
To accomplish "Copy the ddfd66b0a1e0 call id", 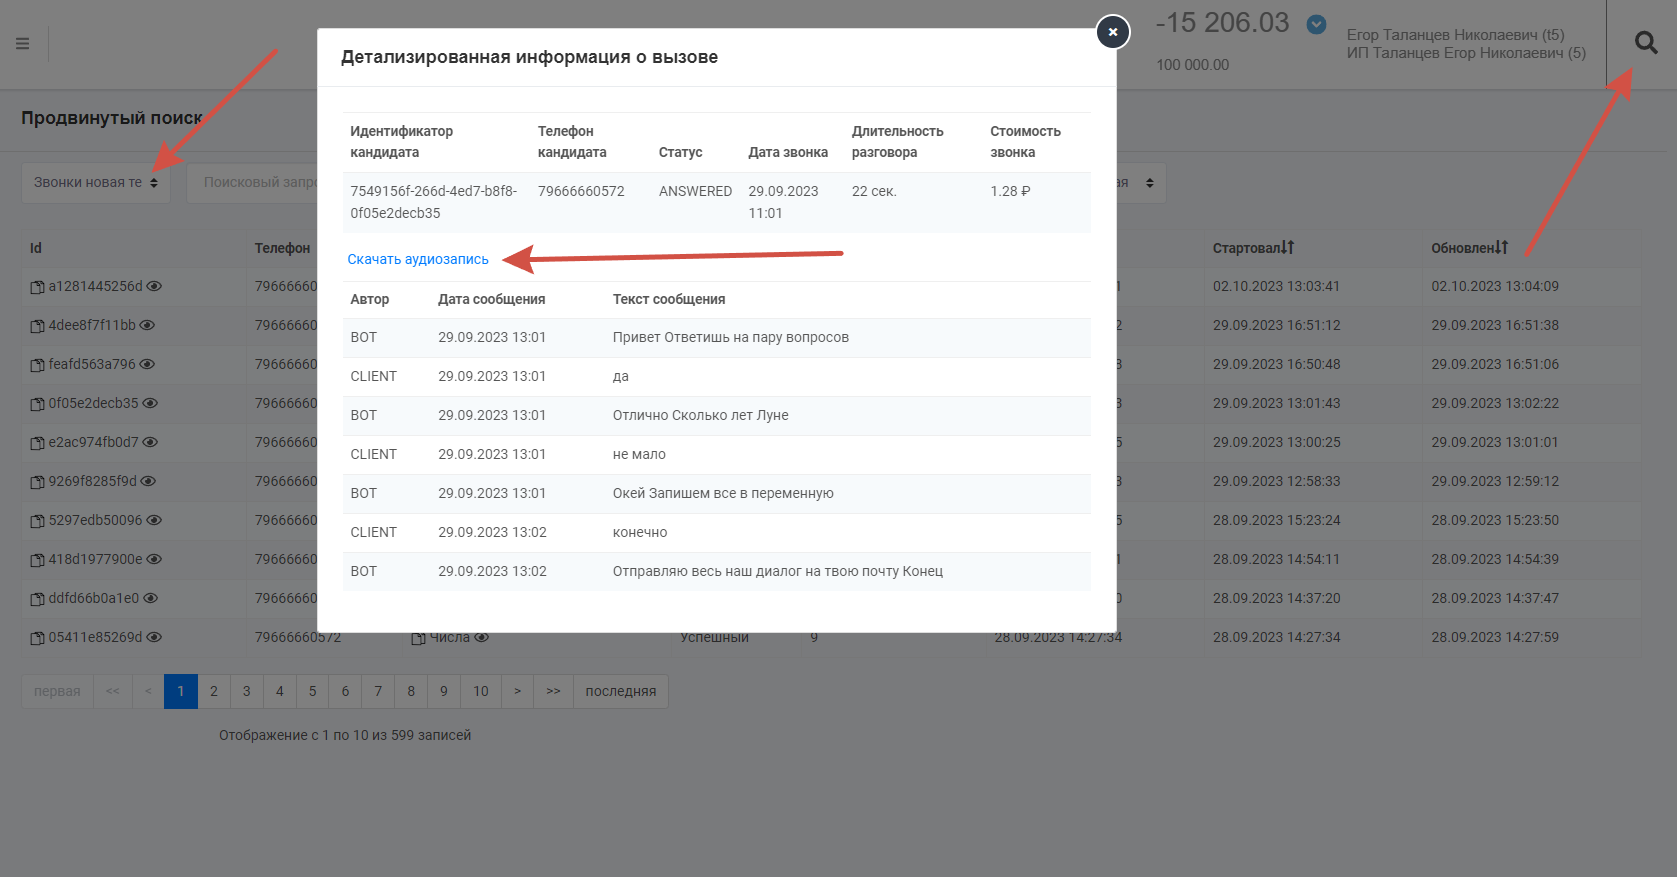I will tap(37, 599).
